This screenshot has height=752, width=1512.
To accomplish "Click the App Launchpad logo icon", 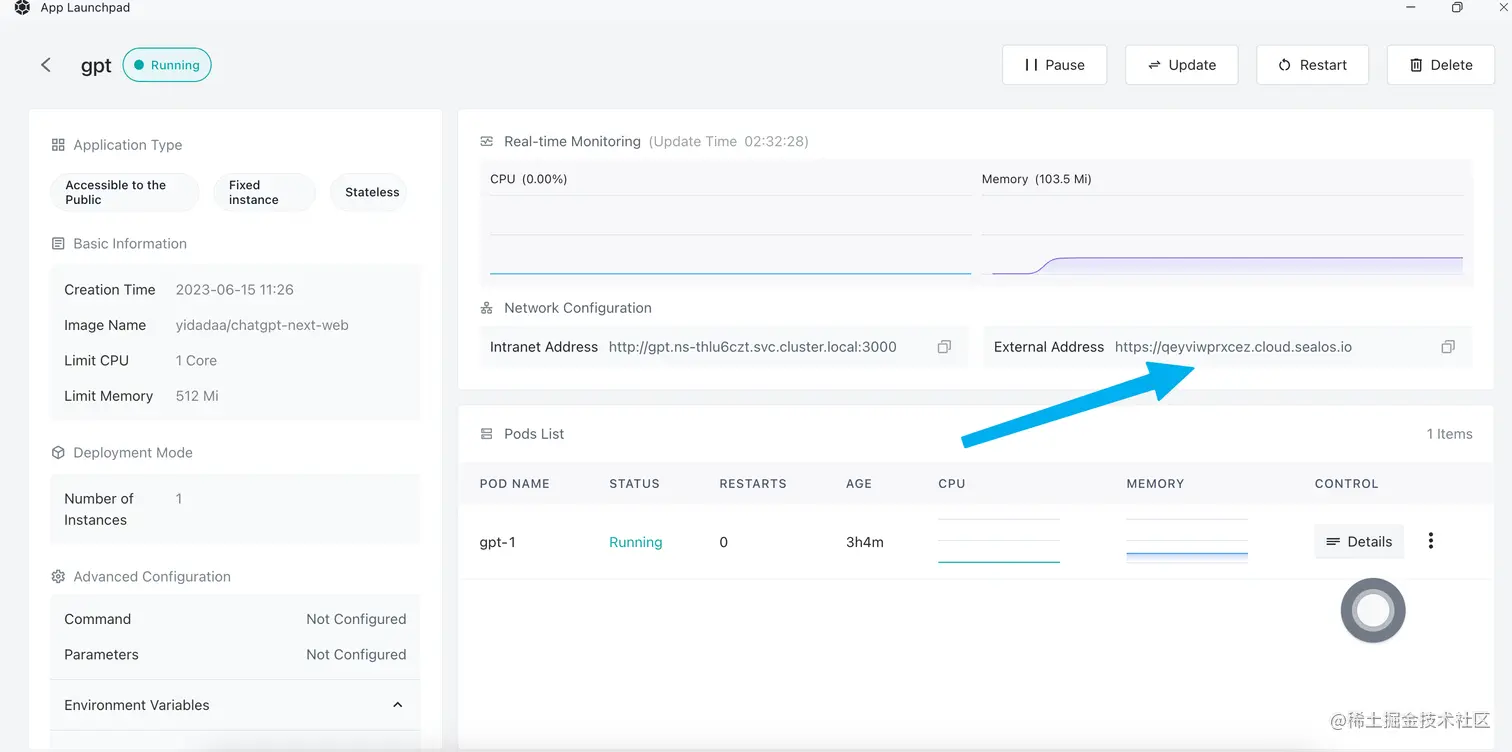I will click(x=22, y=8).
